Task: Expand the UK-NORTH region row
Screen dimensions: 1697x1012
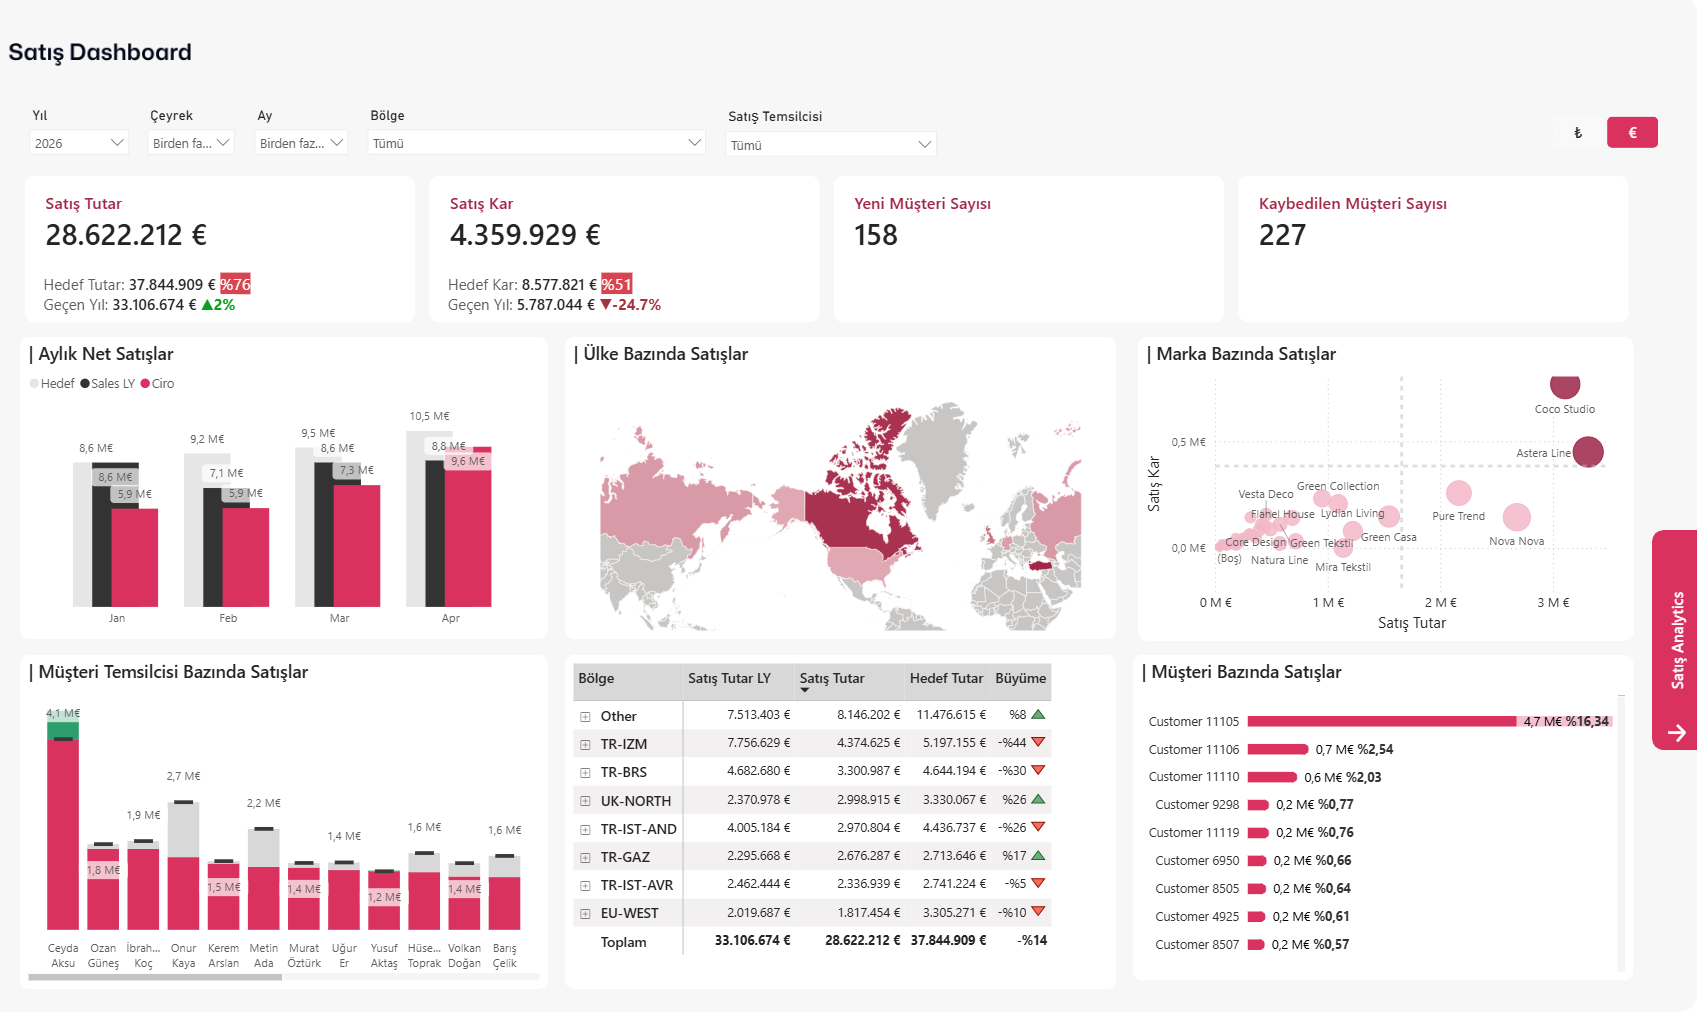Action: pyautogui.click(x=585, y=801)
